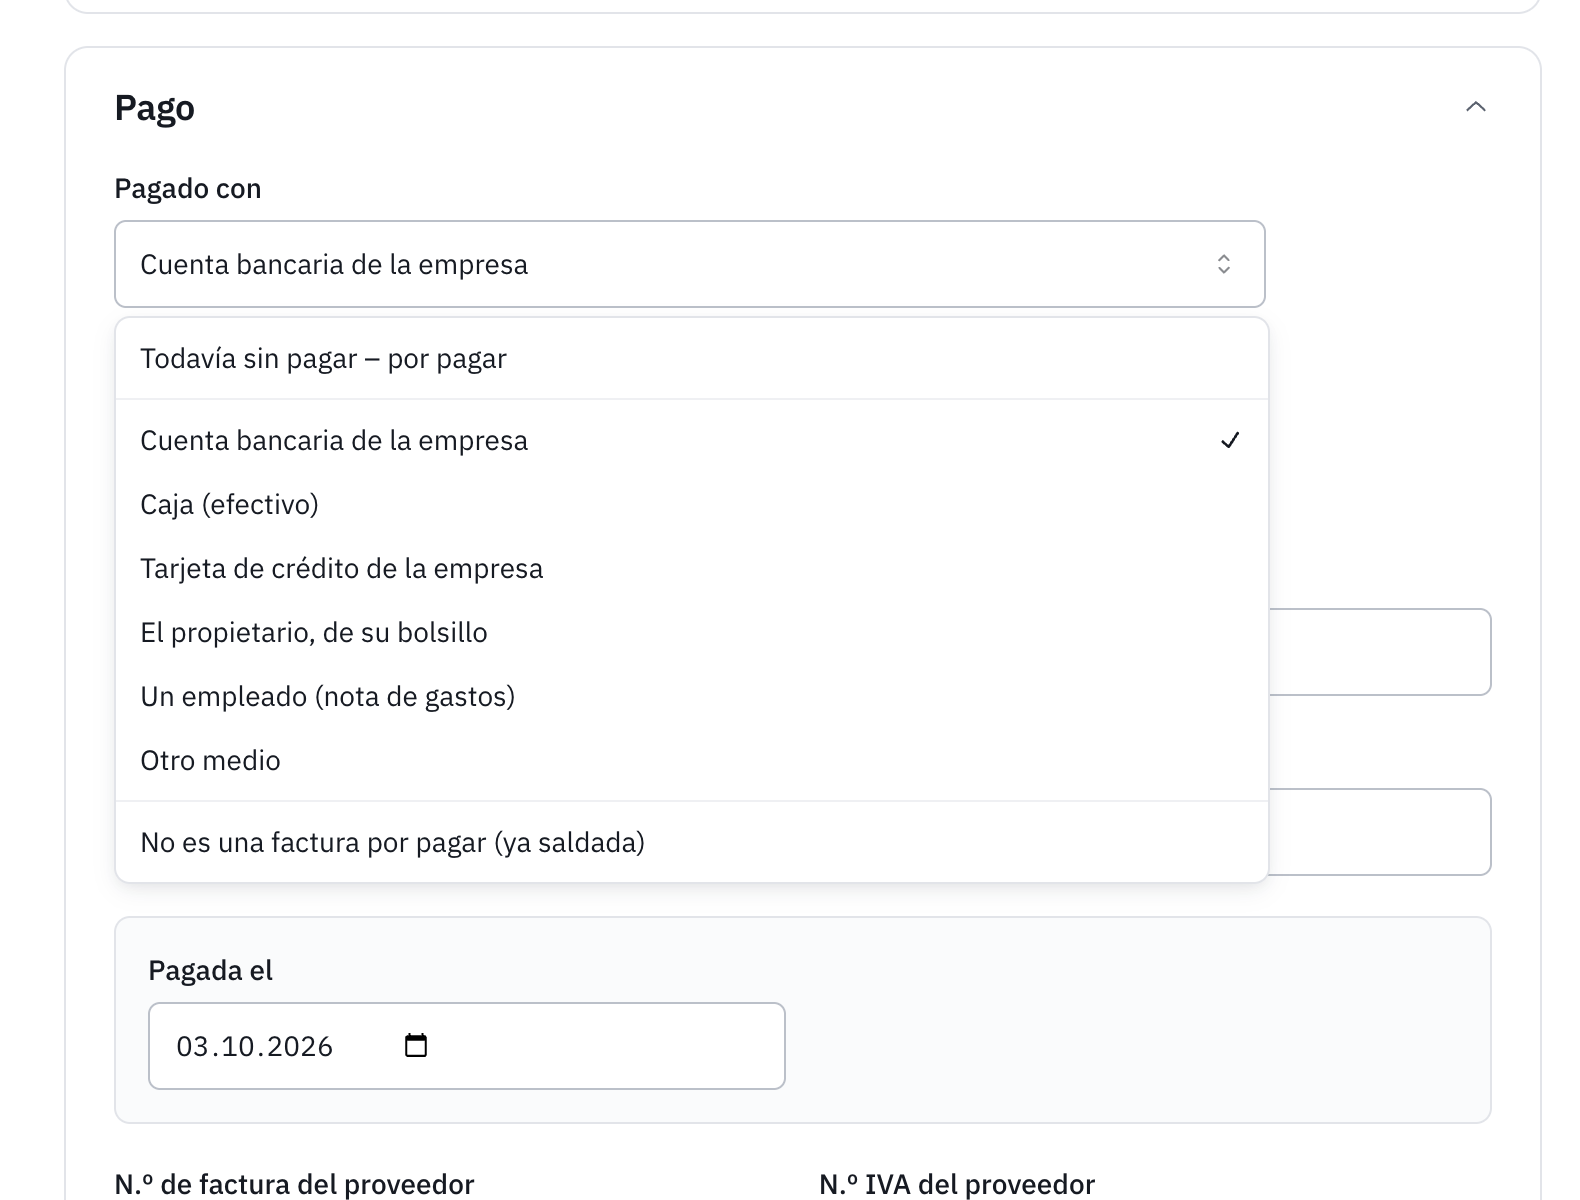The image size is (1580, 1200).
Task: Click the 'Pagada el' date field
Action: point(467,1046)
